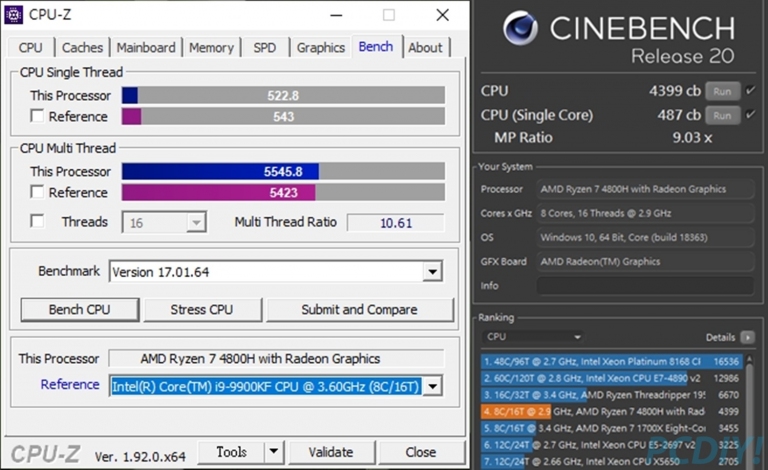Click Multi Thread This Processor bar 5545.8
This screenshot has width=768, height=470.
click(283, 171)
